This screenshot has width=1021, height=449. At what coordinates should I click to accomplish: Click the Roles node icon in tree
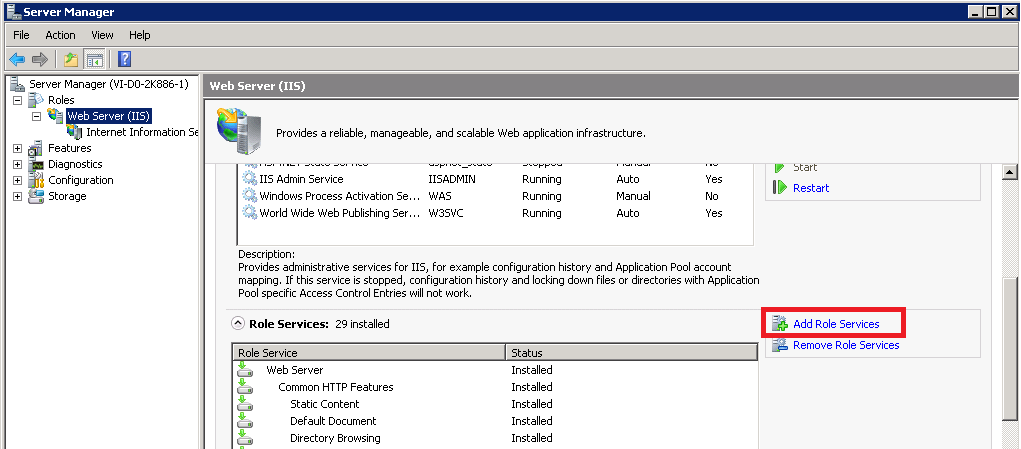(37, 100)
